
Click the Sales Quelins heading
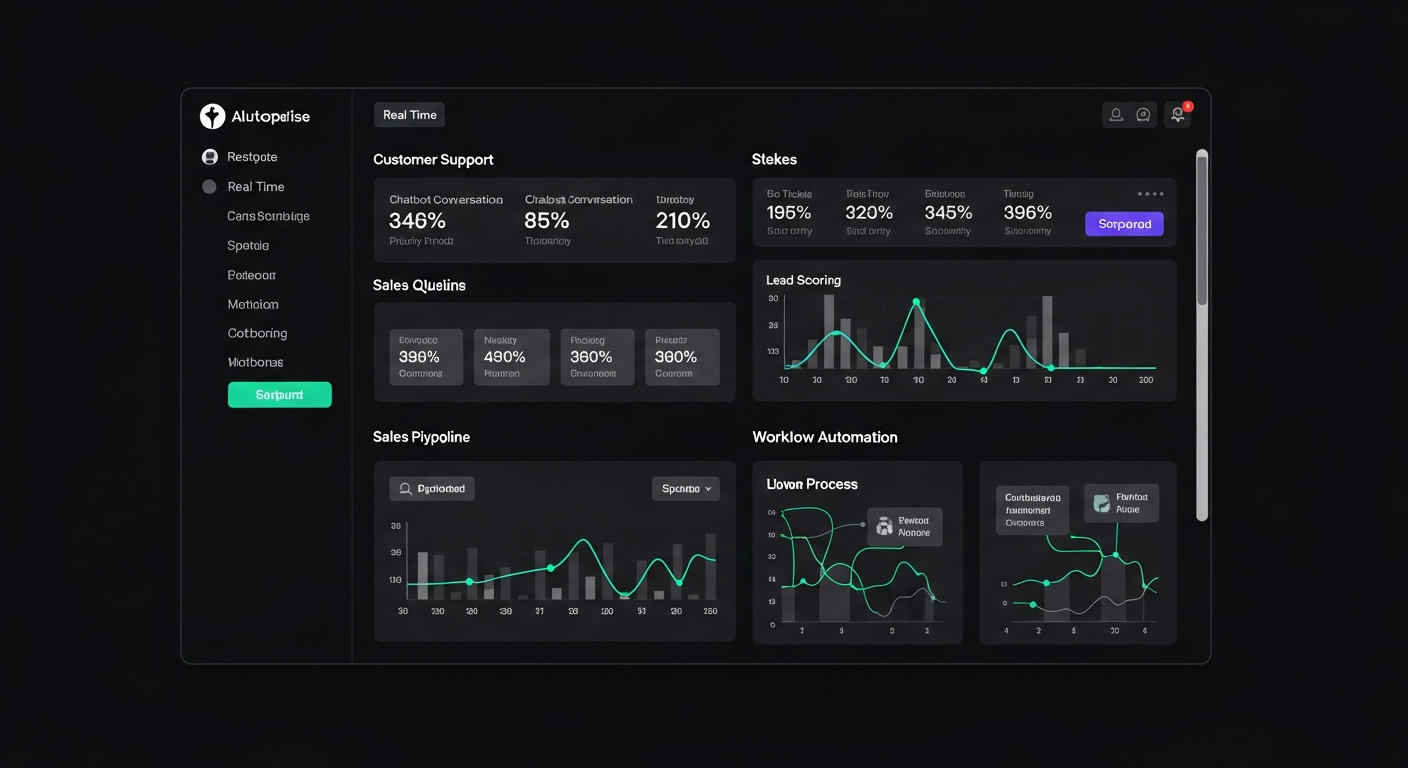419,286
